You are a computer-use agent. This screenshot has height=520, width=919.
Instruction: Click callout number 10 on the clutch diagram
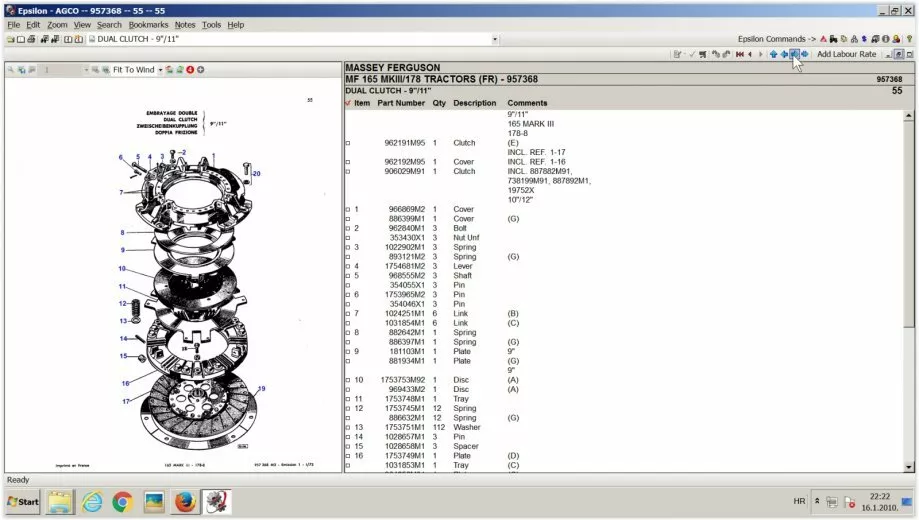[x=122, y=269]
